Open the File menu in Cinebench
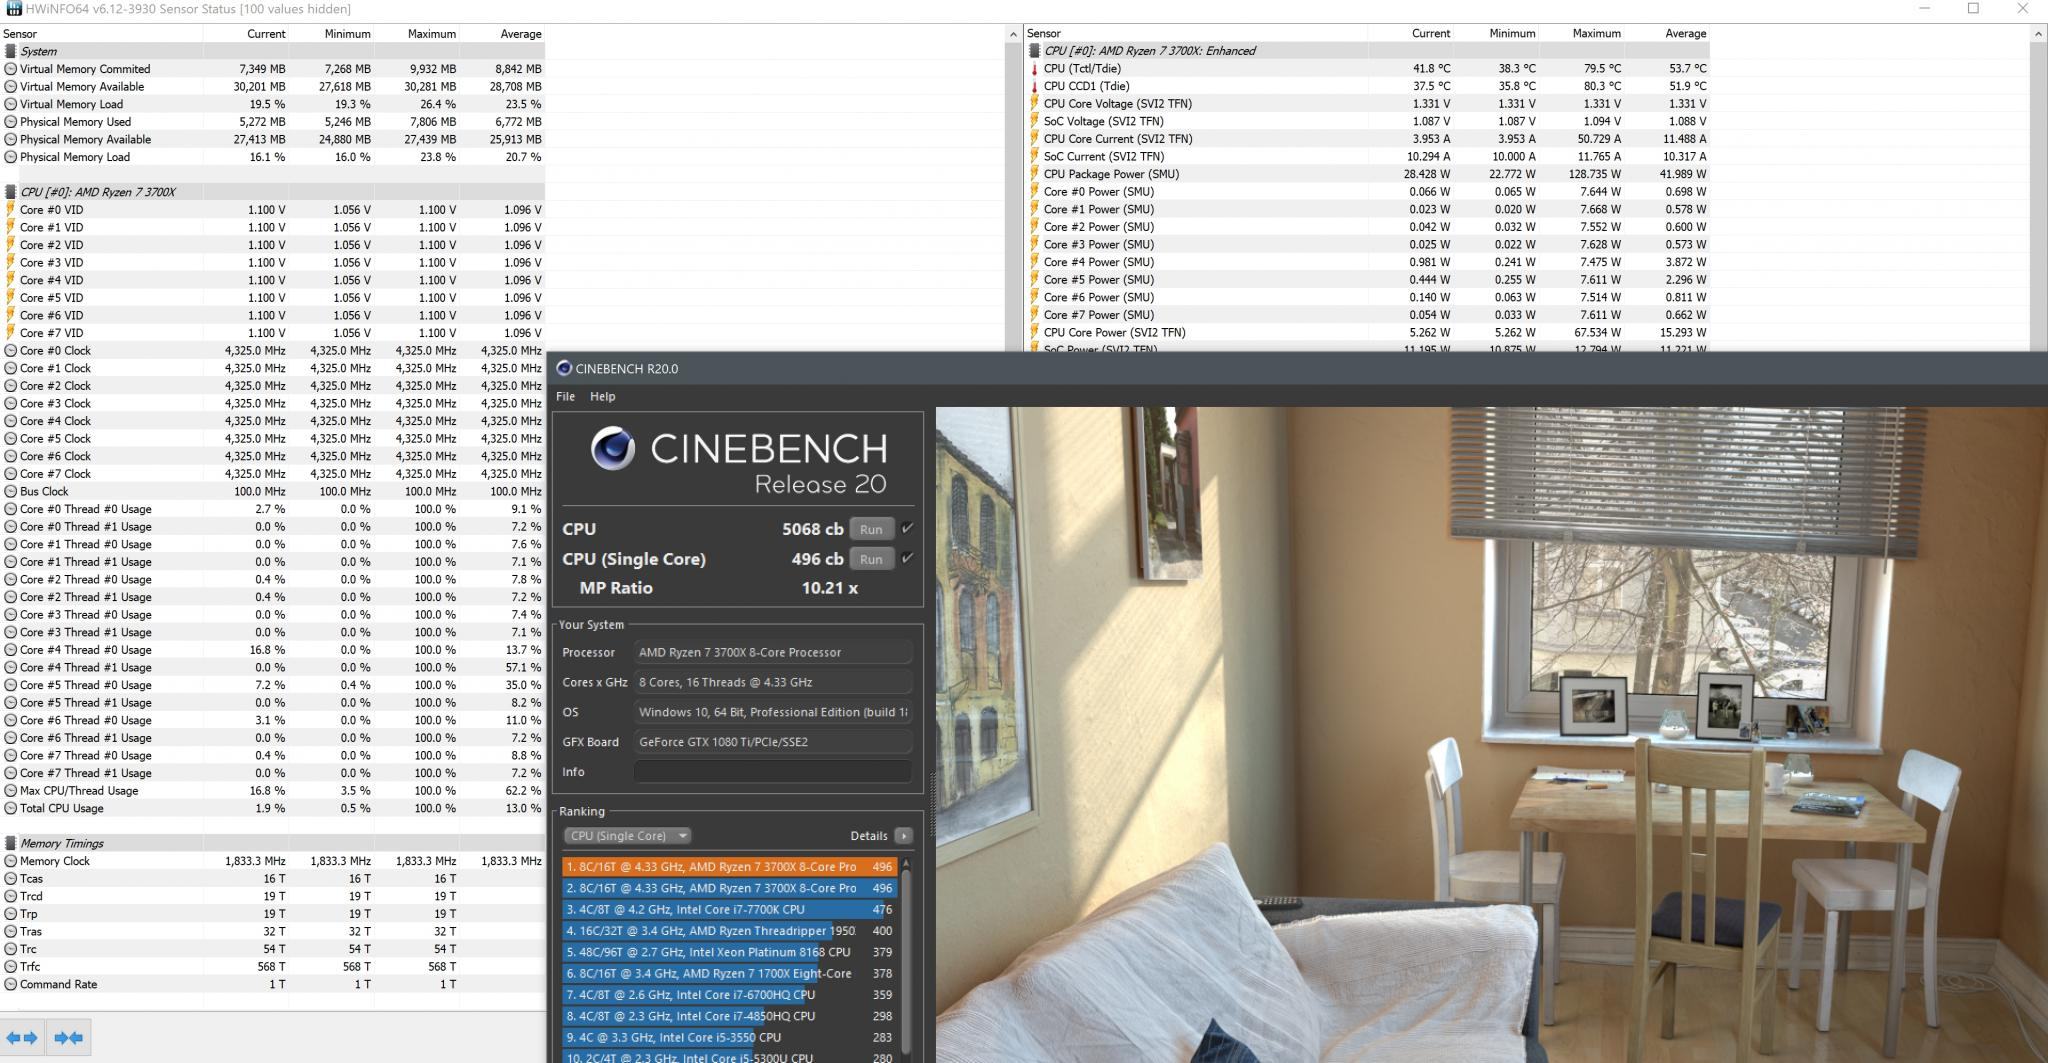The height and width of the screenshot is (1063, 2048). click(565, 396)
